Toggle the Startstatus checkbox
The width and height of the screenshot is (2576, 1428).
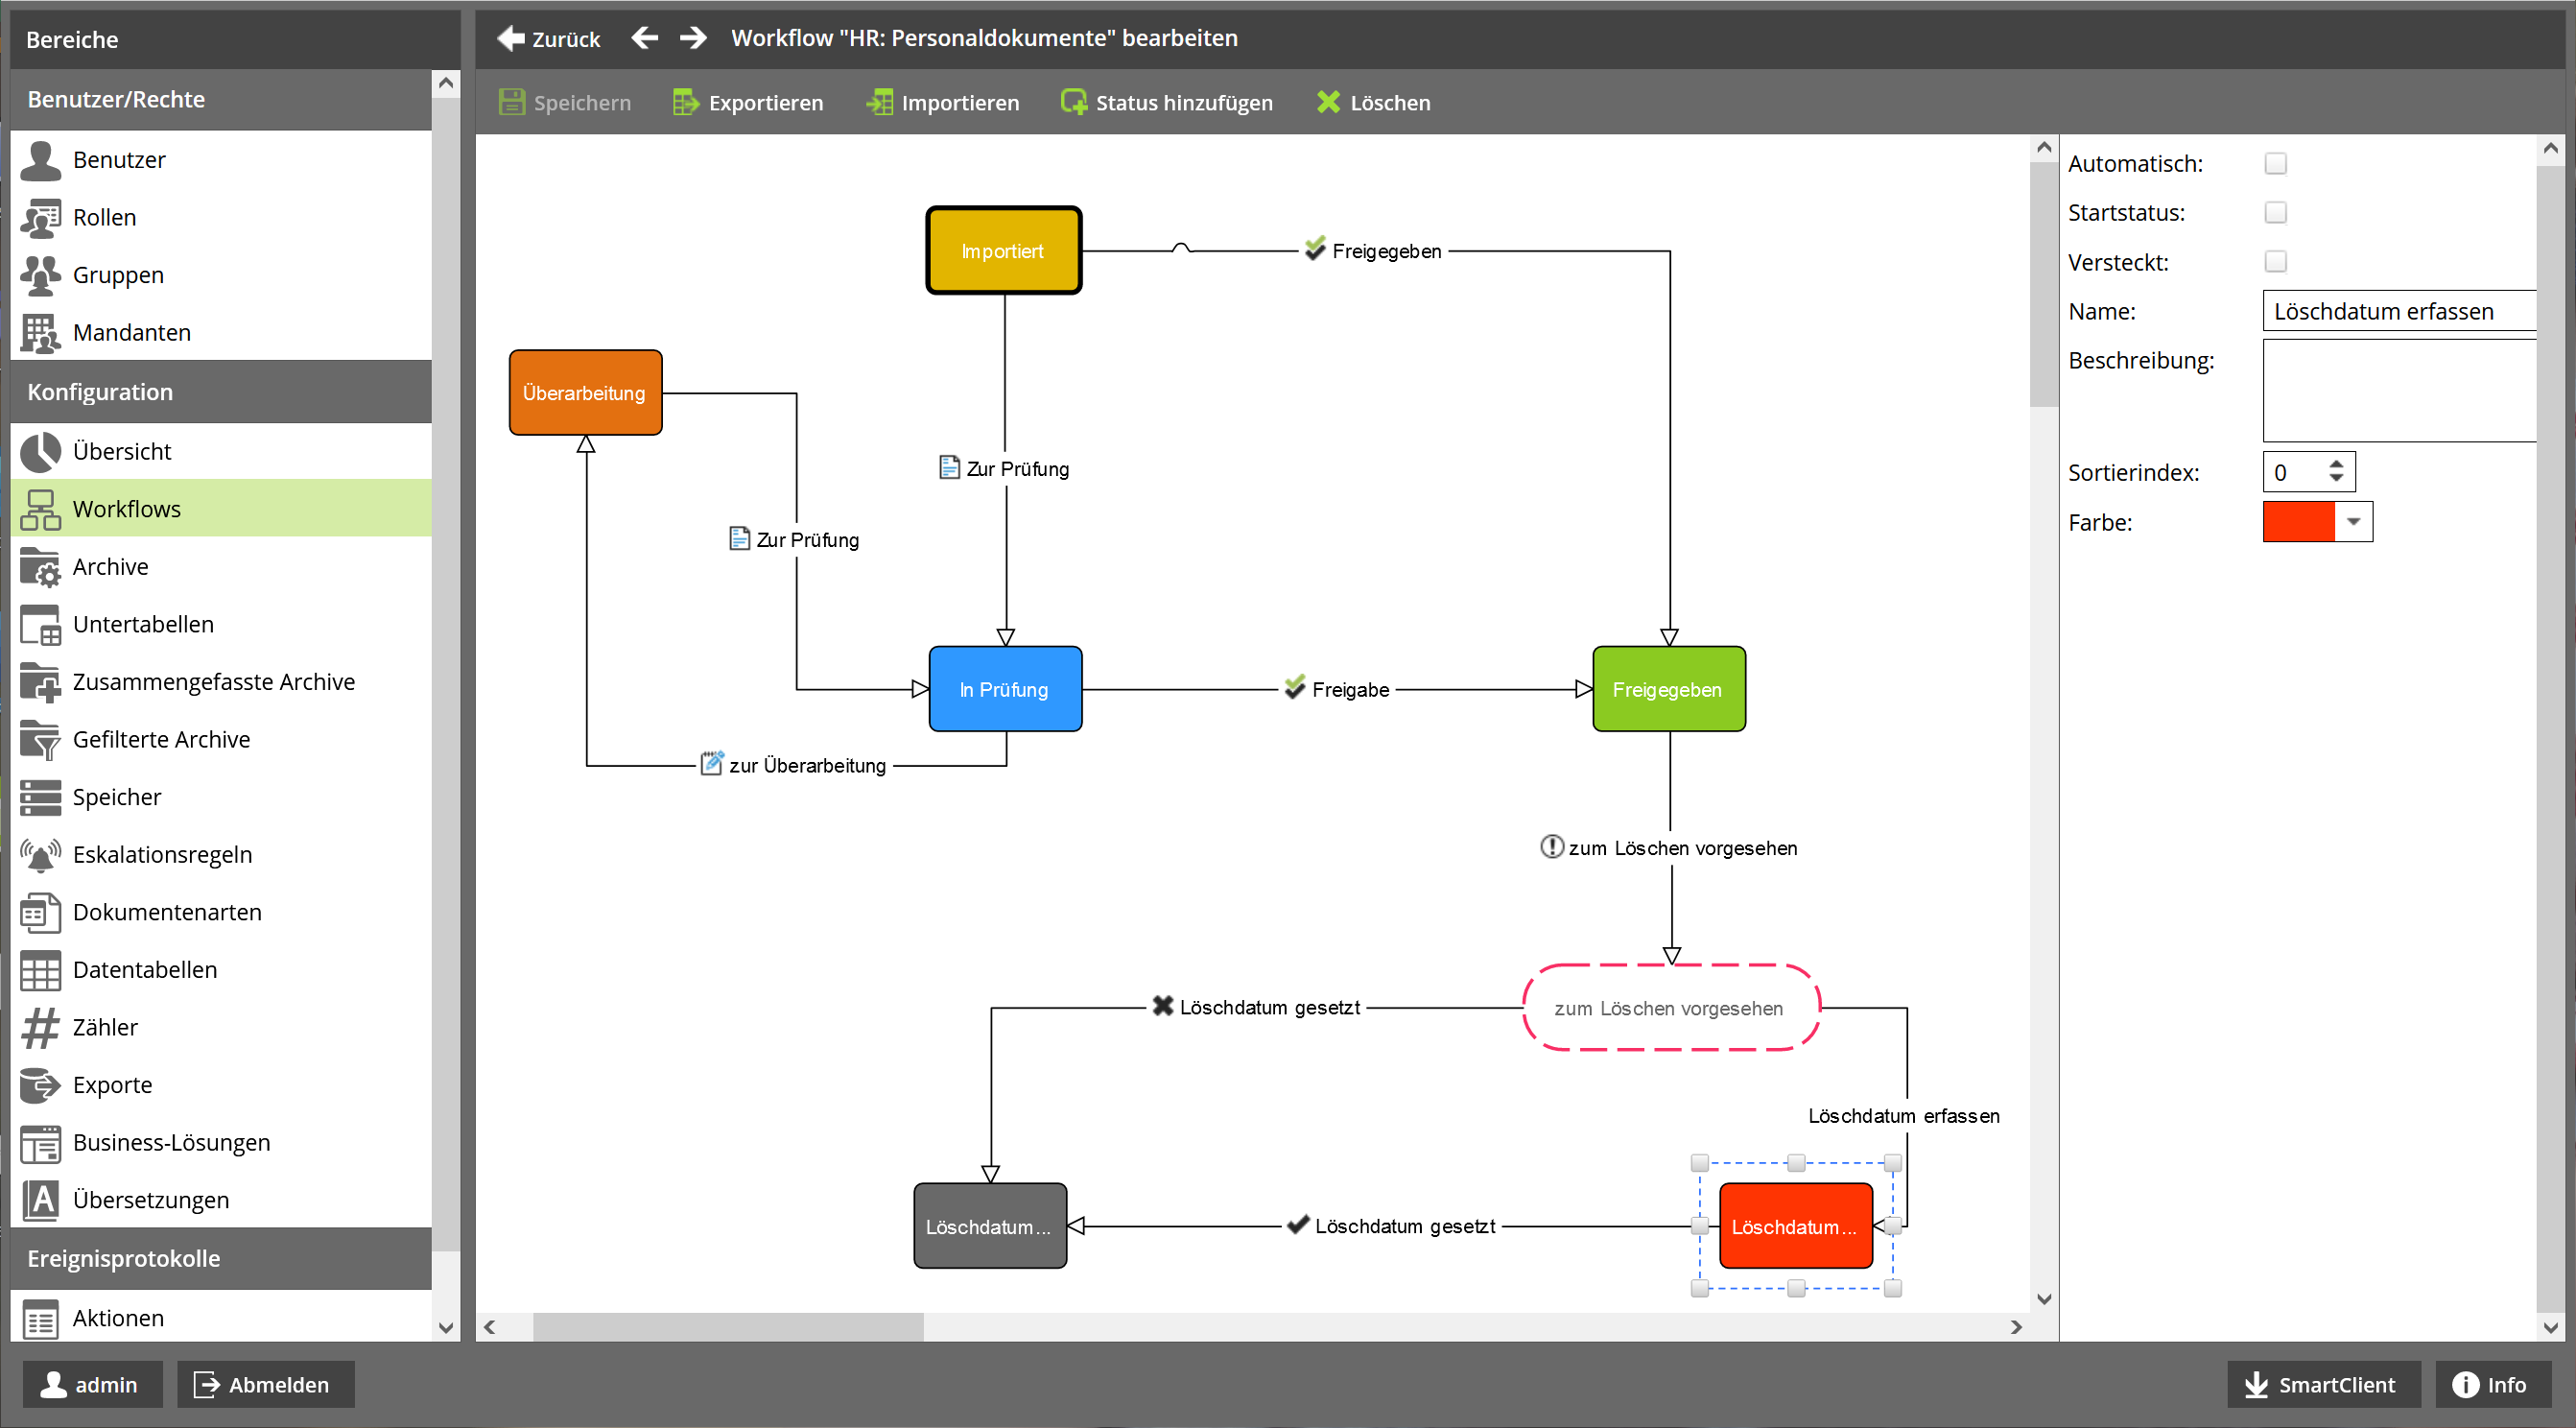(x=2275, y=212)
